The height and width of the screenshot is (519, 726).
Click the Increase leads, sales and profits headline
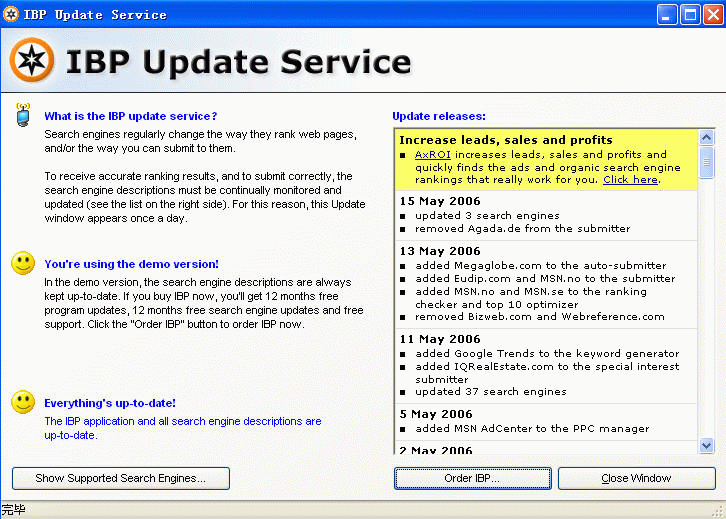pos(506,140)
